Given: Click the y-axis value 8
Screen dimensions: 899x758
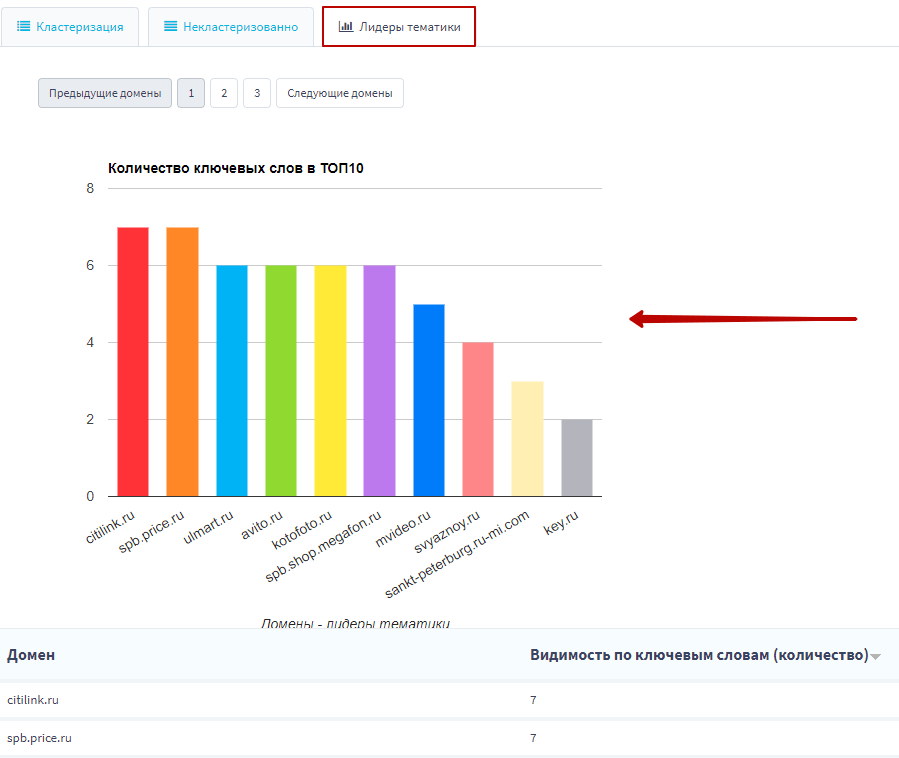Looking at the screenshot, I should tap(90, 188).
